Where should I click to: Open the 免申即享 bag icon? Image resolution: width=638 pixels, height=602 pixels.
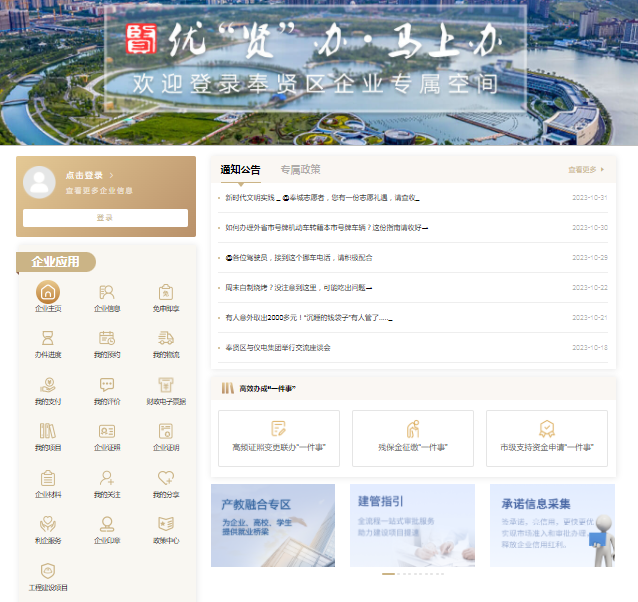tap(166, 292)
